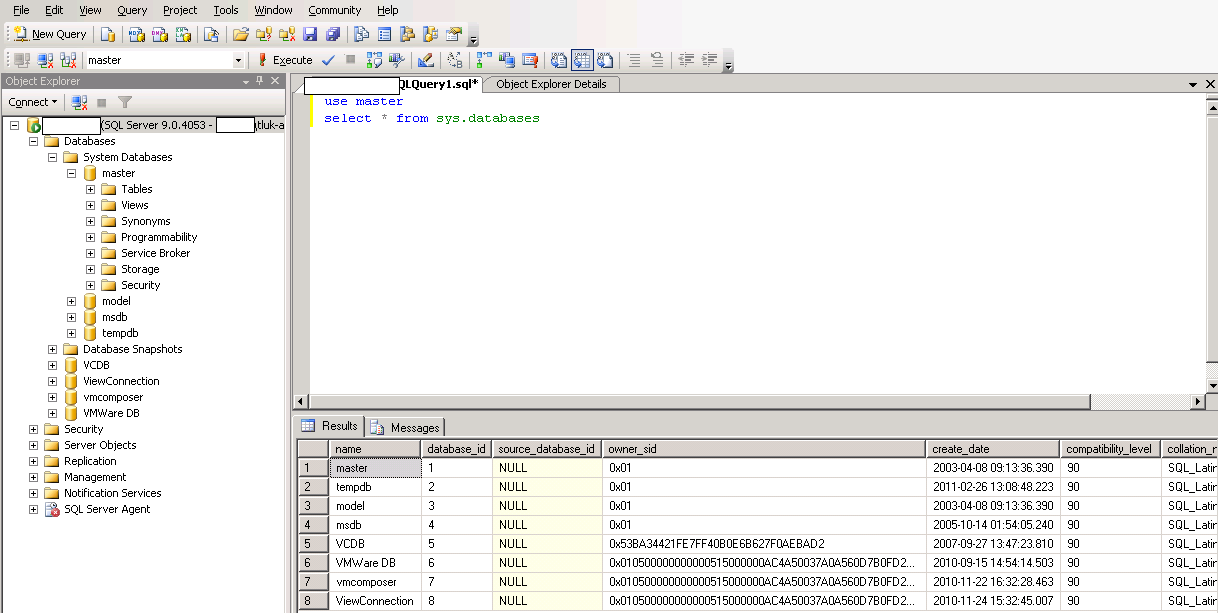
Task: Click the query editor horizontal scrollbar
Action: (700, 402)
